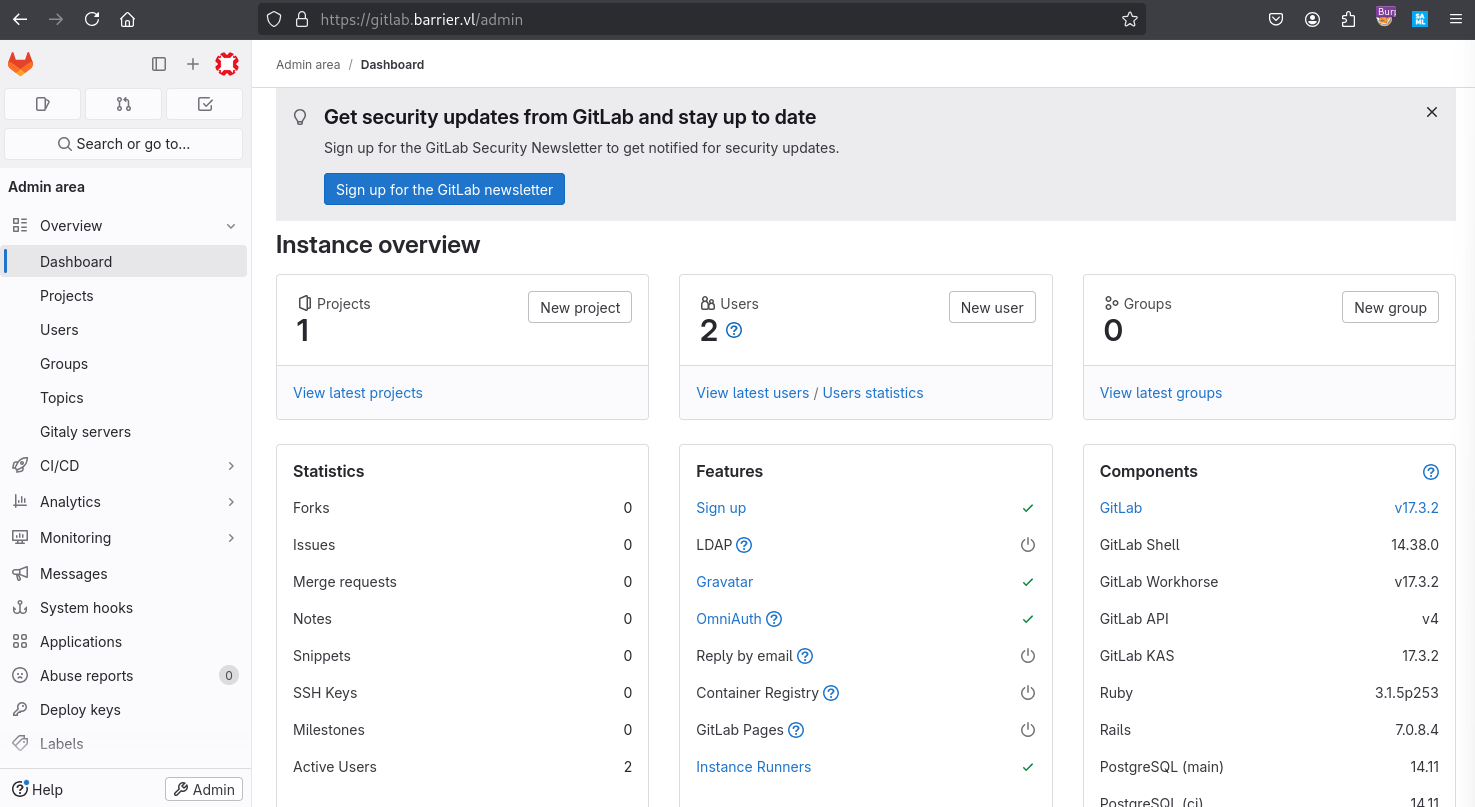Open the Users statistics link
The height and width of the screenshot is (807, 1475).
tap(873, 393)
